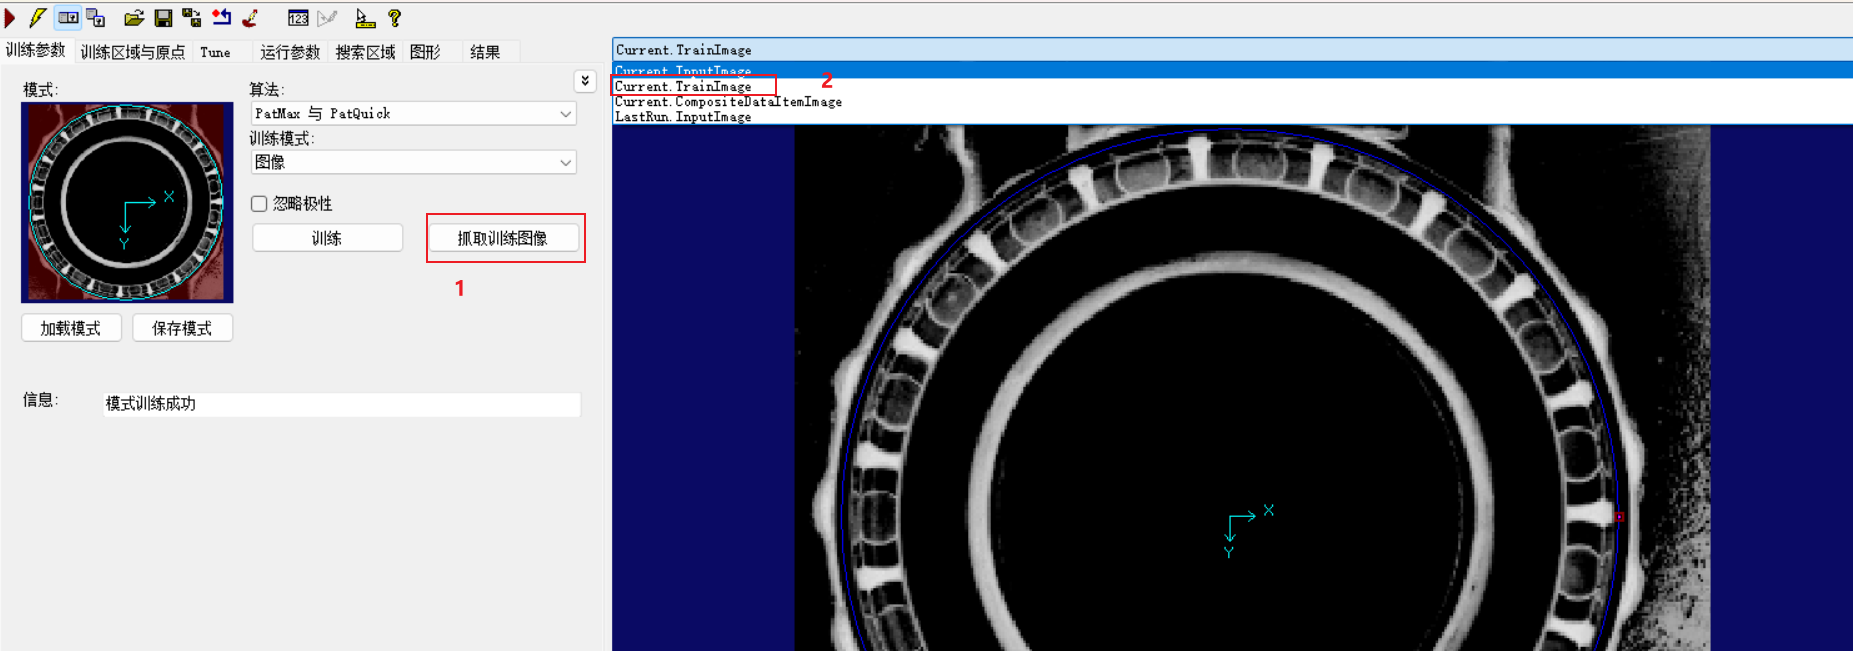
Task: Switch to the 训练区域与原点 tab
Action: pos(132,52)
